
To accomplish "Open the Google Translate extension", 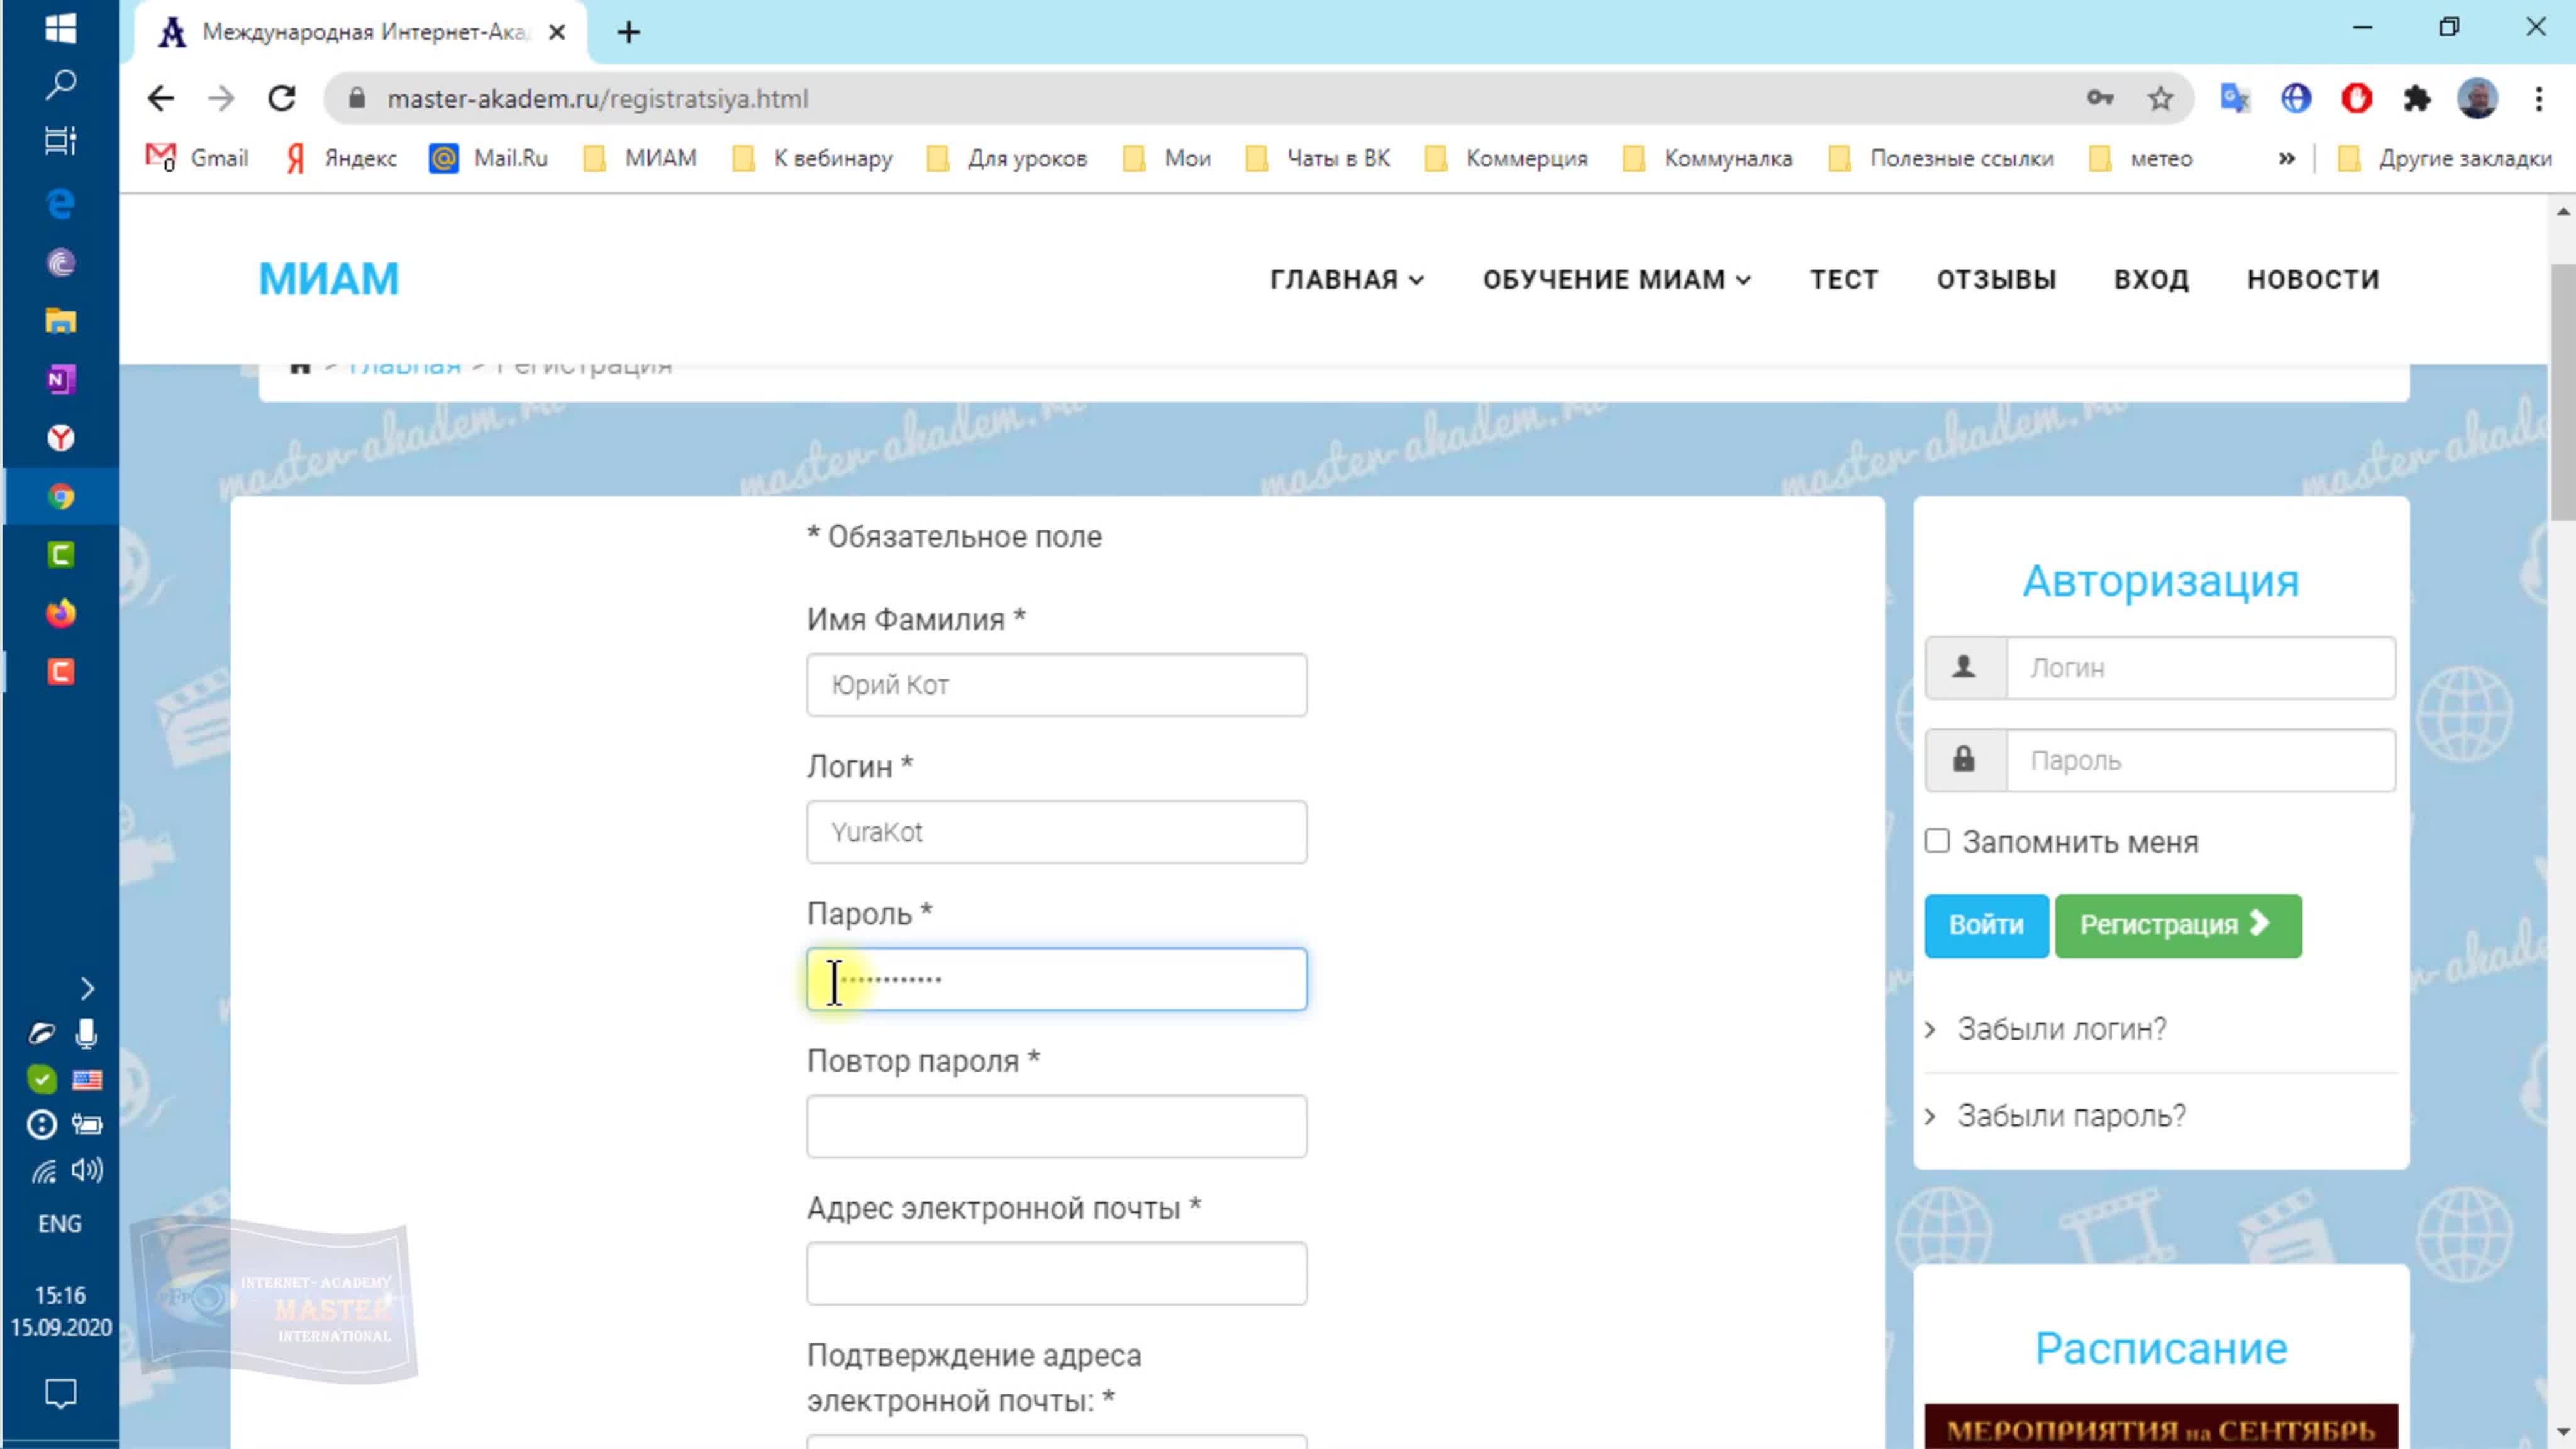I will pos(2235,98).
